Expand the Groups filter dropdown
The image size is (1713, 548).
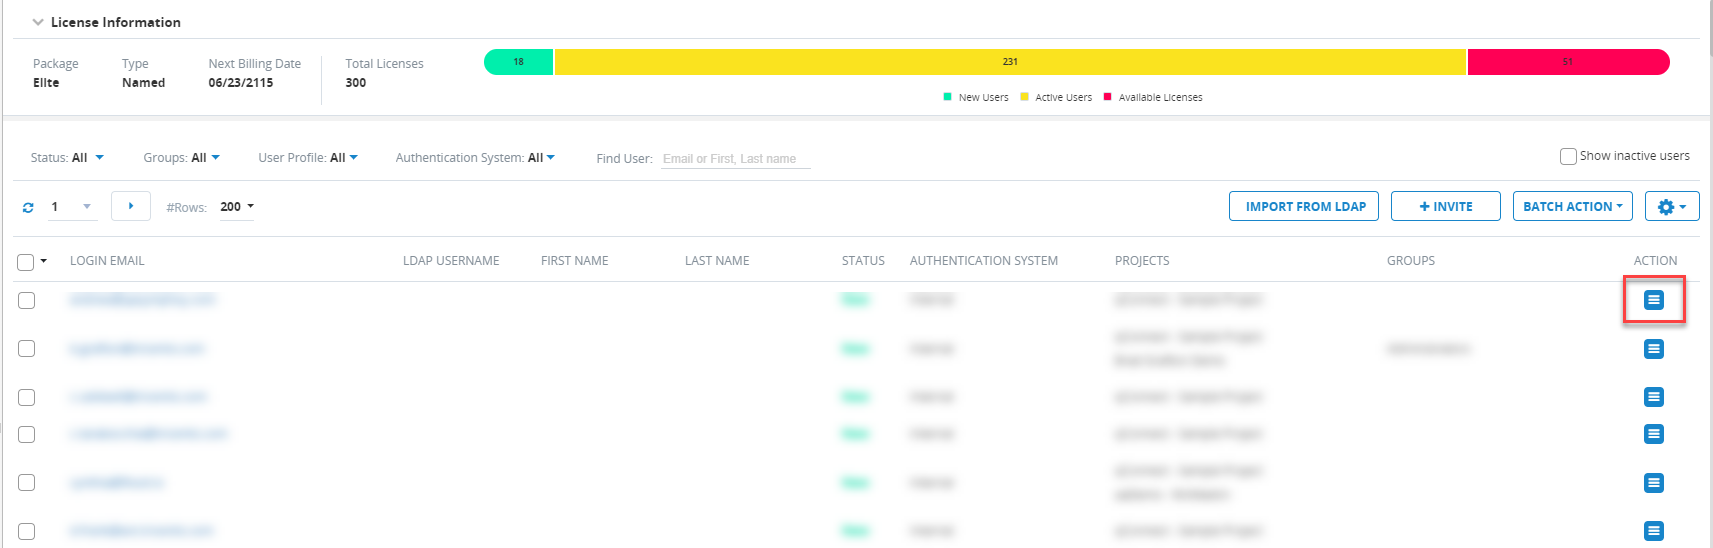182,158
